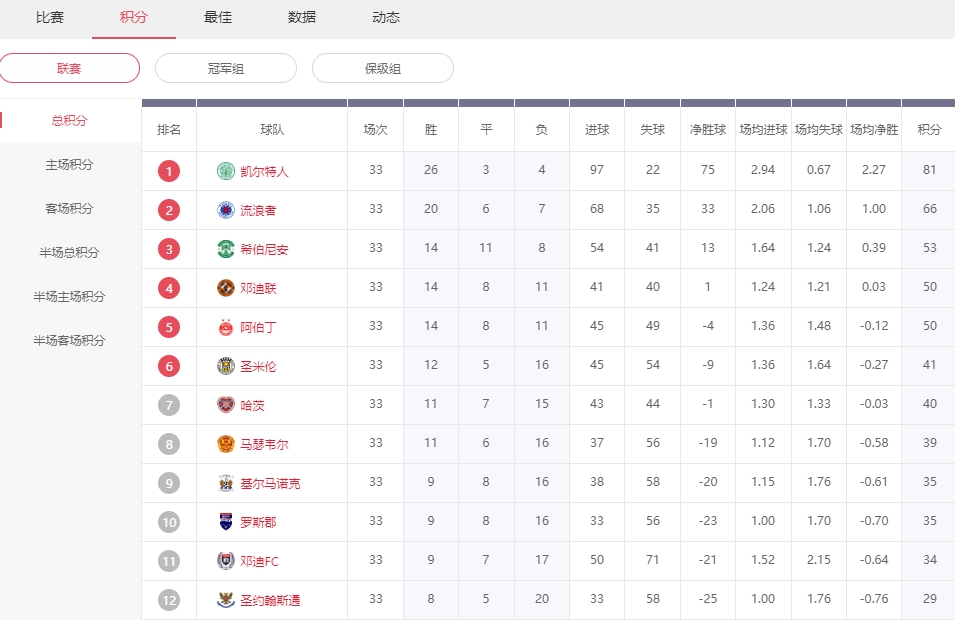
Task: Click the Dundee United crest icon
Action: point(225,288)
